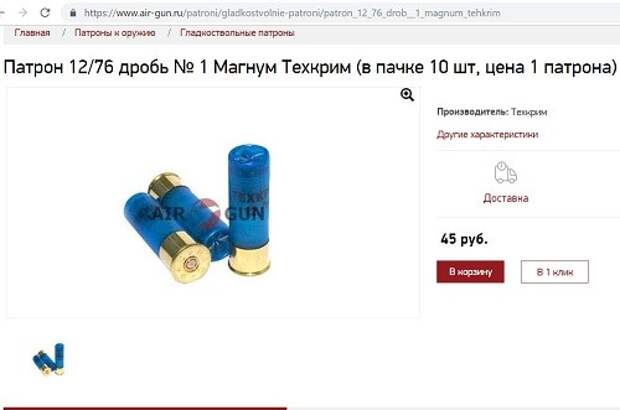Click the В 1 клик button
Screen dimensions: 620x410
coord(554,272)
